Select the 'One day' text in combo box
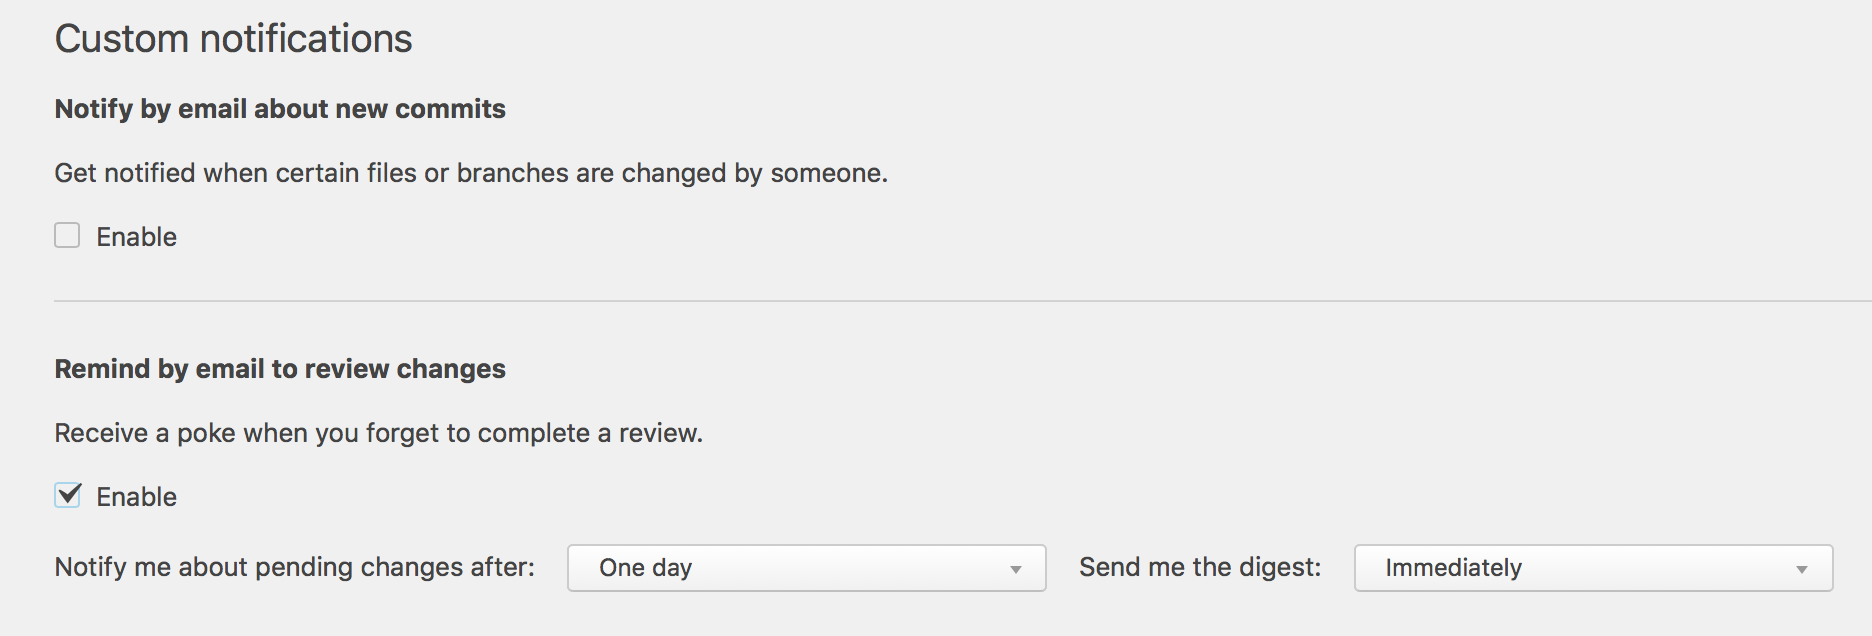Viewport: 1872px width, 636px height. 645,568
